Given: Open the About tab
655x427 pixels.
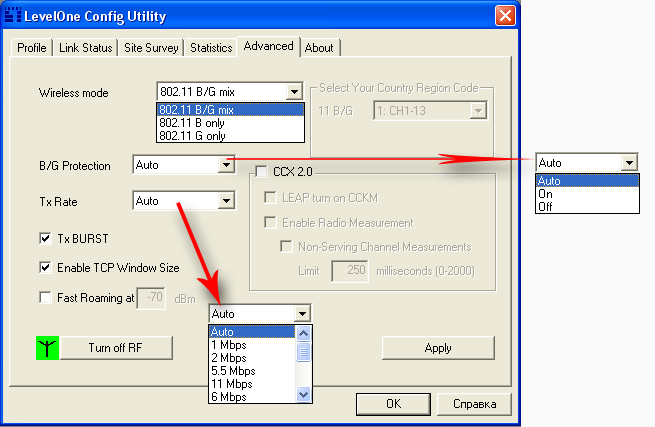Looking at the screenshot, I should [319, 48].
